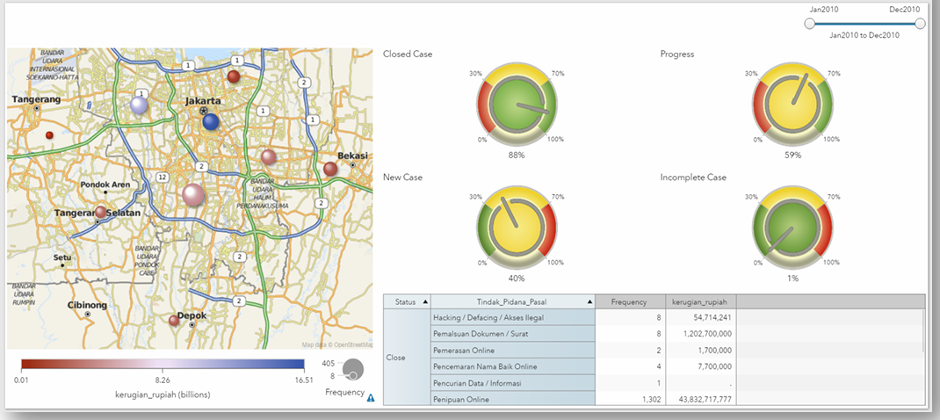Click the 54,714,241 value cell
This screenshot has width=941, height=420.
click(x=701, y=317)
